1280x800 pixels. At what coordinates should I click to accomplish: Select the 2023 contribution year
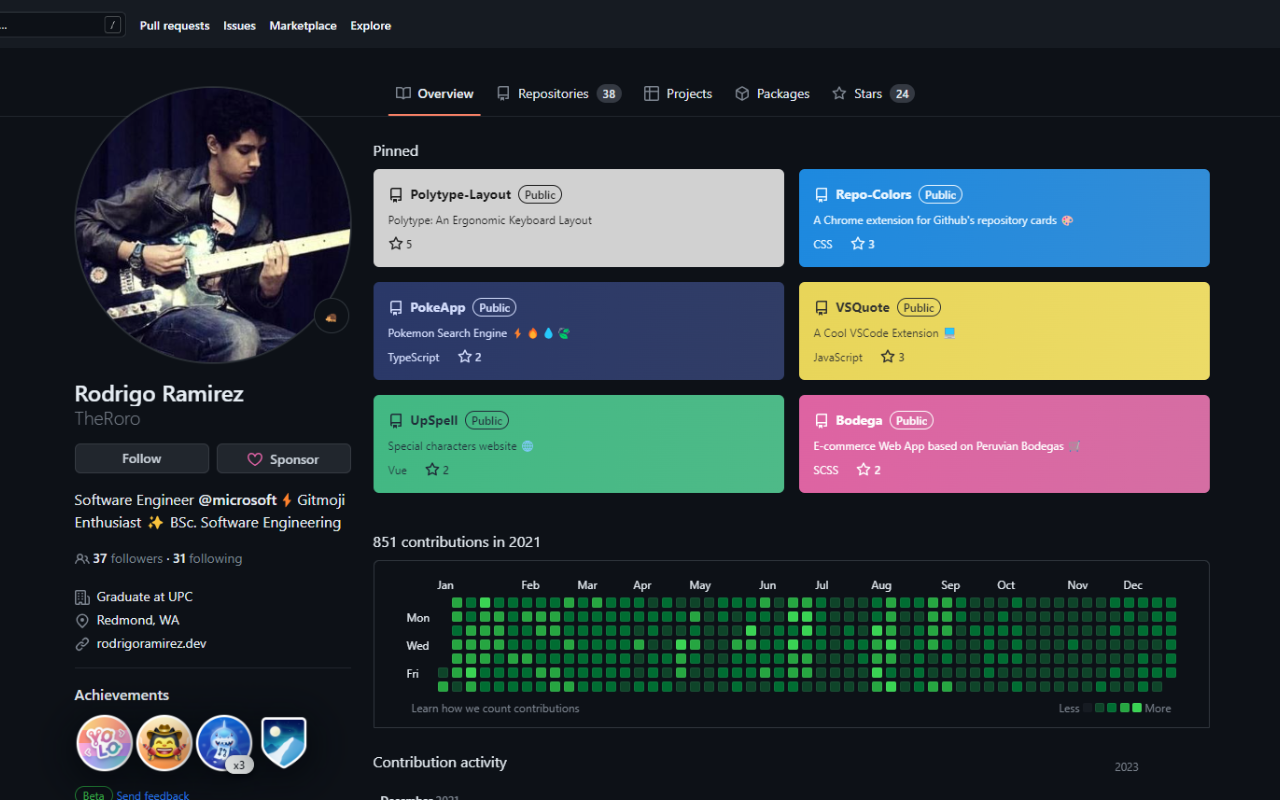(1127, 767)
